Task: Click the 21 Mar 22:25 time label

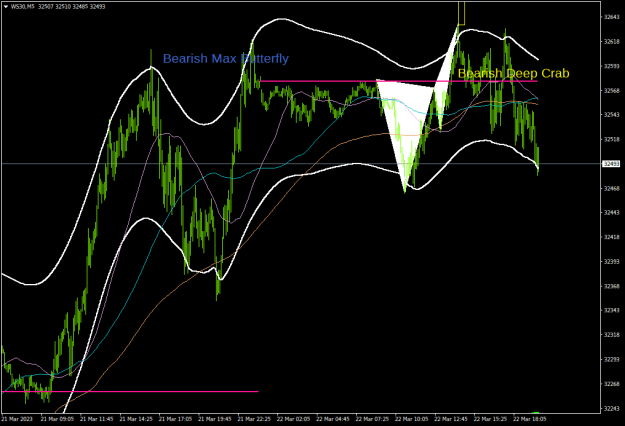Action: click(x=254, y=419)
